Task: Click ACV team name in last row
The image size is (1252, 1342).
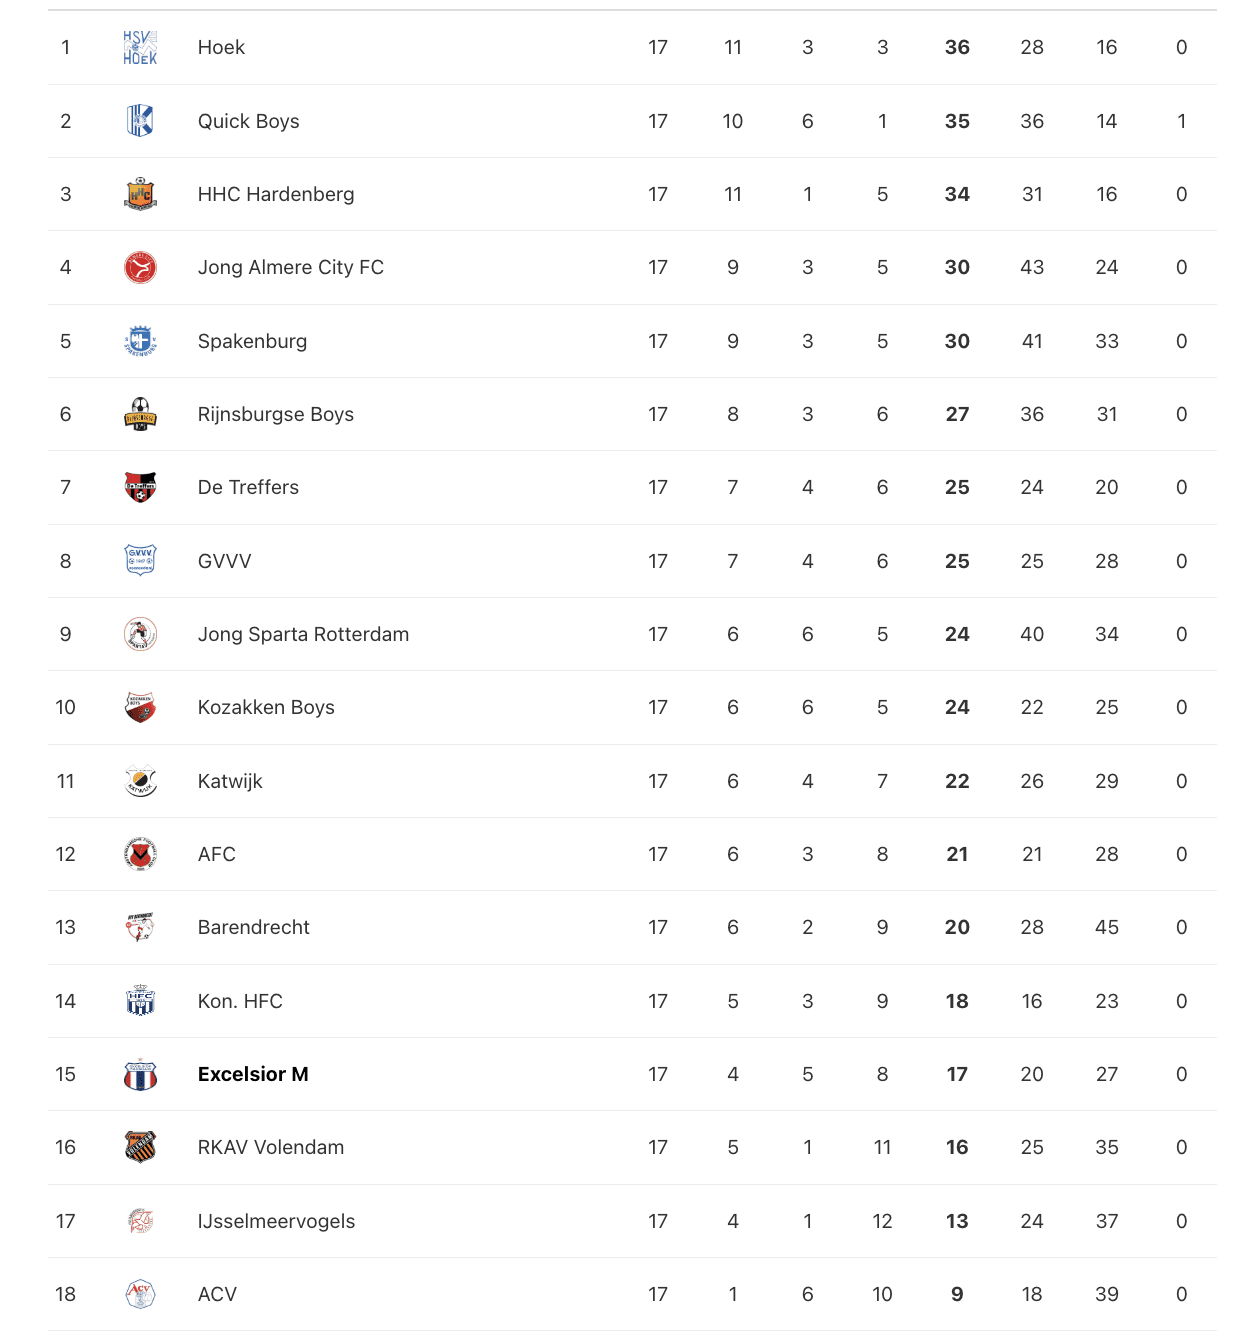Action: 217,1294
